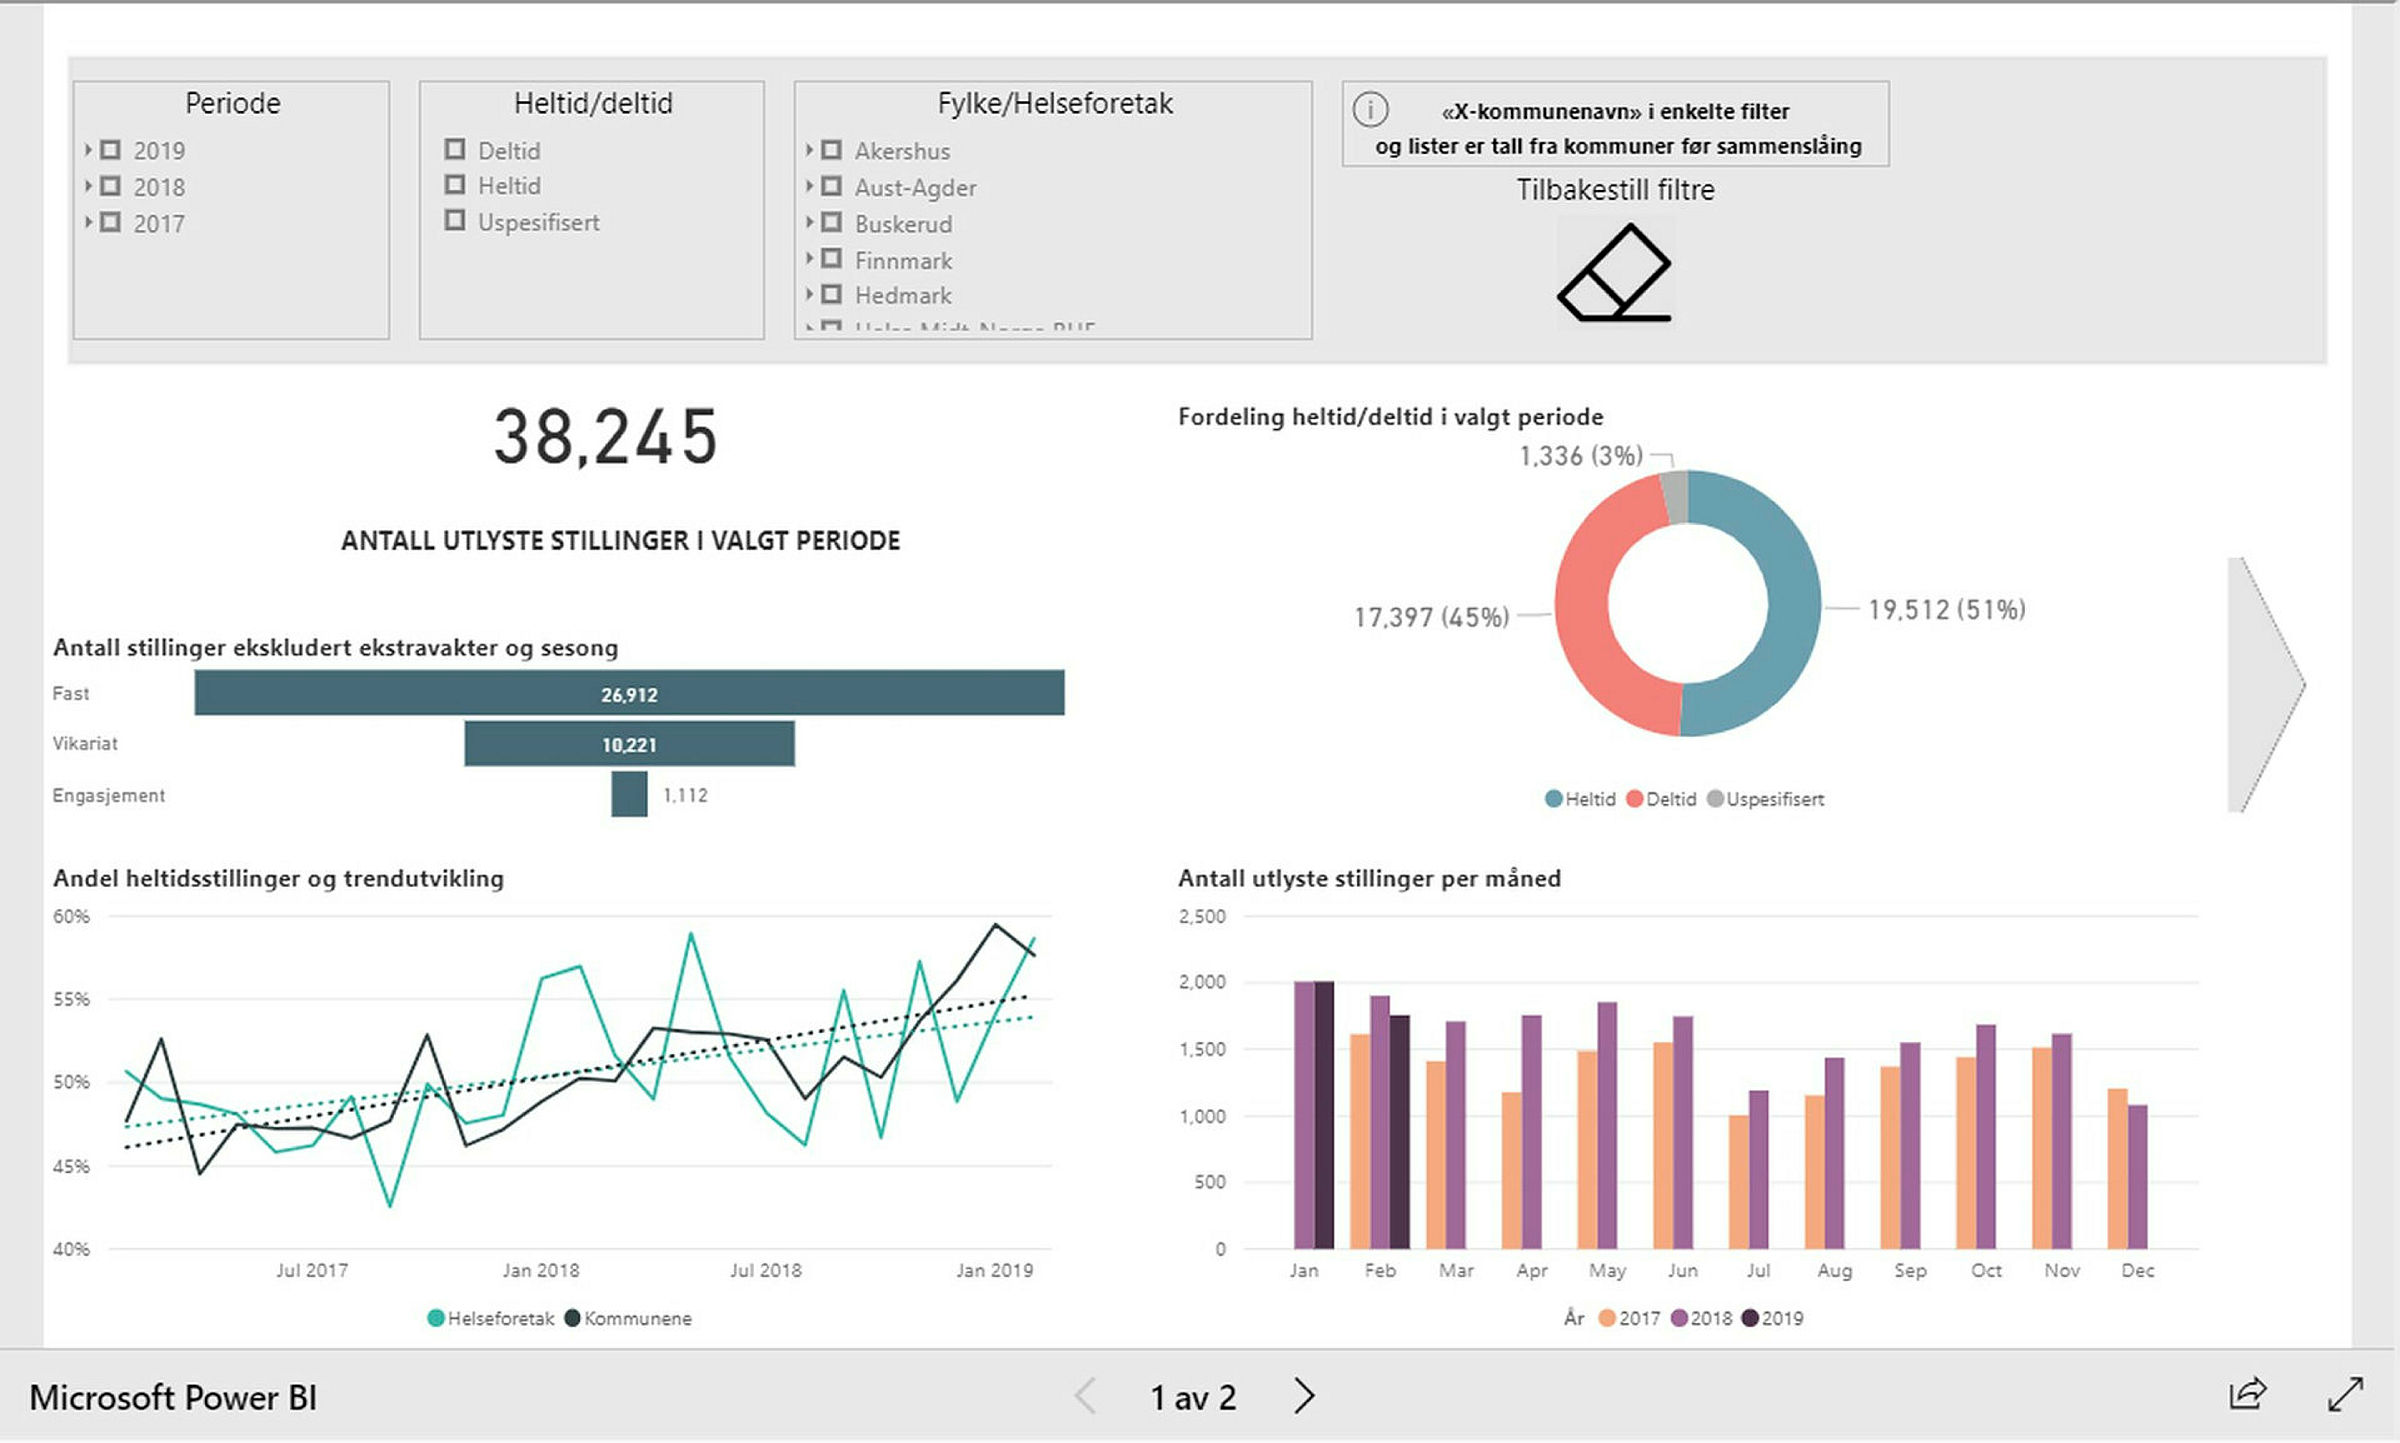Select the Vikariat bar with 10,221
Image resolution: width=2400 pixels, height=1443 pixels.
629,744
